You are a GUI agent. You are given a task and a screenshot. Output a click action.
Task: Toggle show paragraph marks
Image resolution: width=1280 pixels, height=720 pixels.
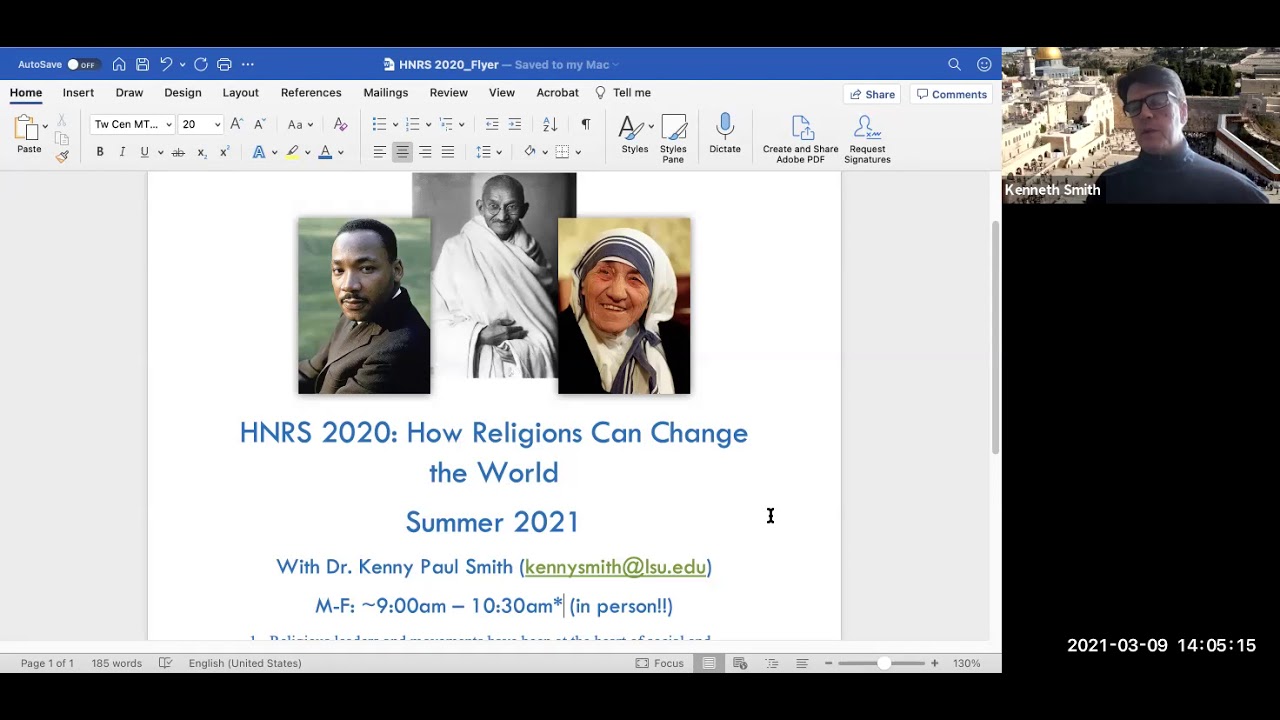(585, 124)
